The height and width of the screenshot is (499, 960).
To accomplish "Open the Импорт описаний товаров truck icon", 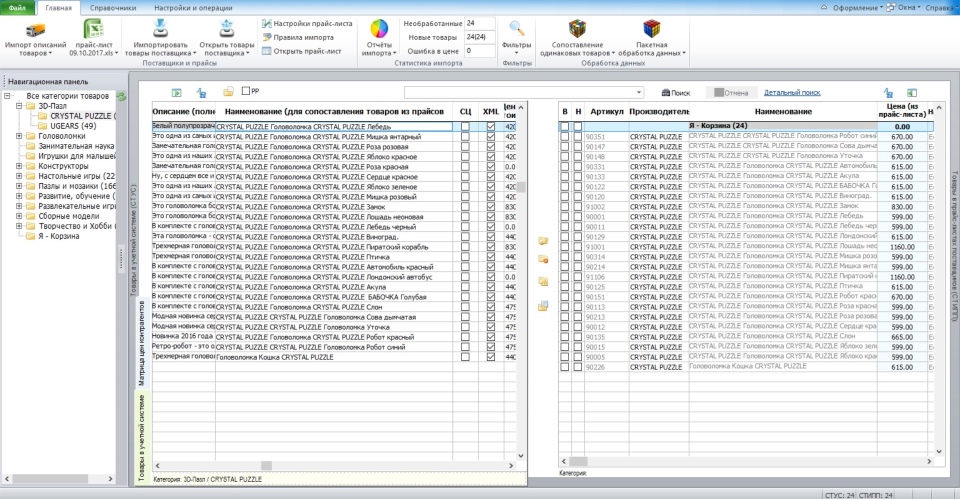I will pyautogui.click(x=35, y=30).
